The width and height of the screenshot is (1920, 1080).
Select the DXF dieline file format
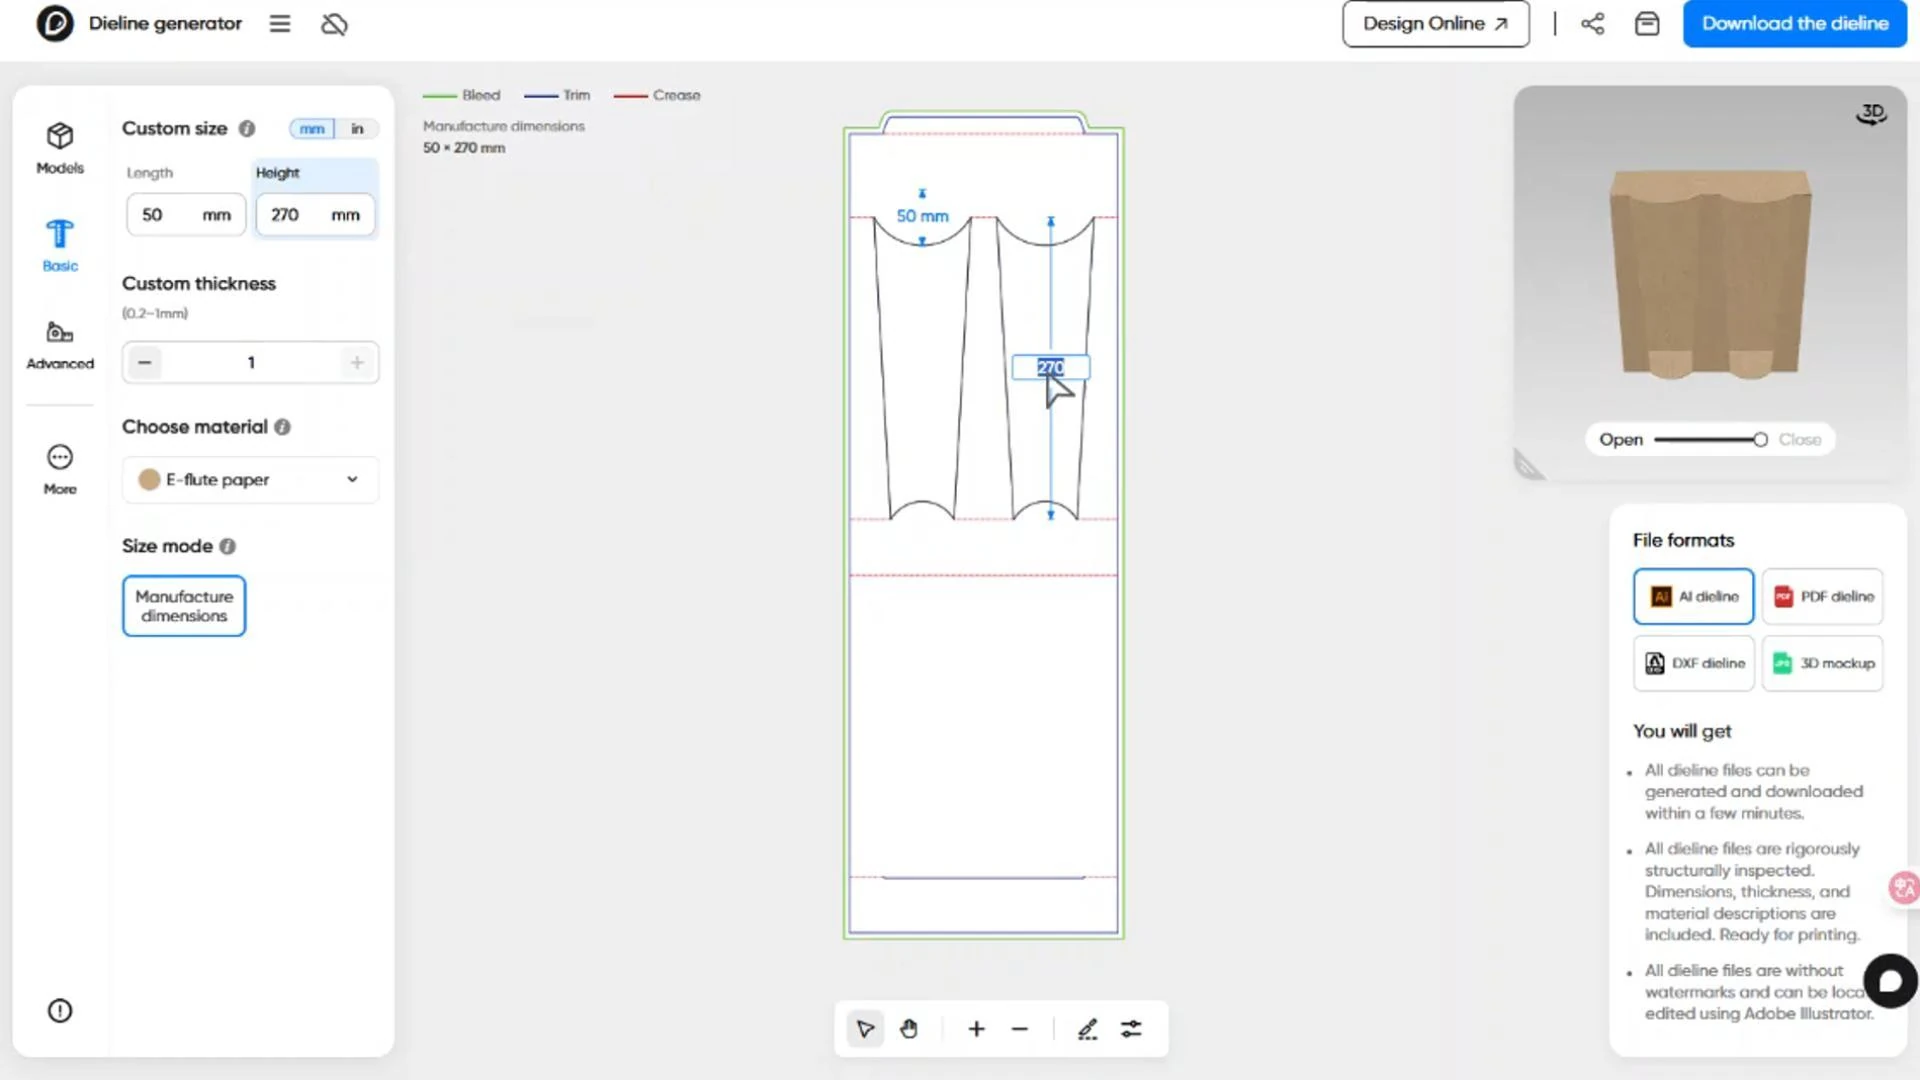pos(1694,663)
